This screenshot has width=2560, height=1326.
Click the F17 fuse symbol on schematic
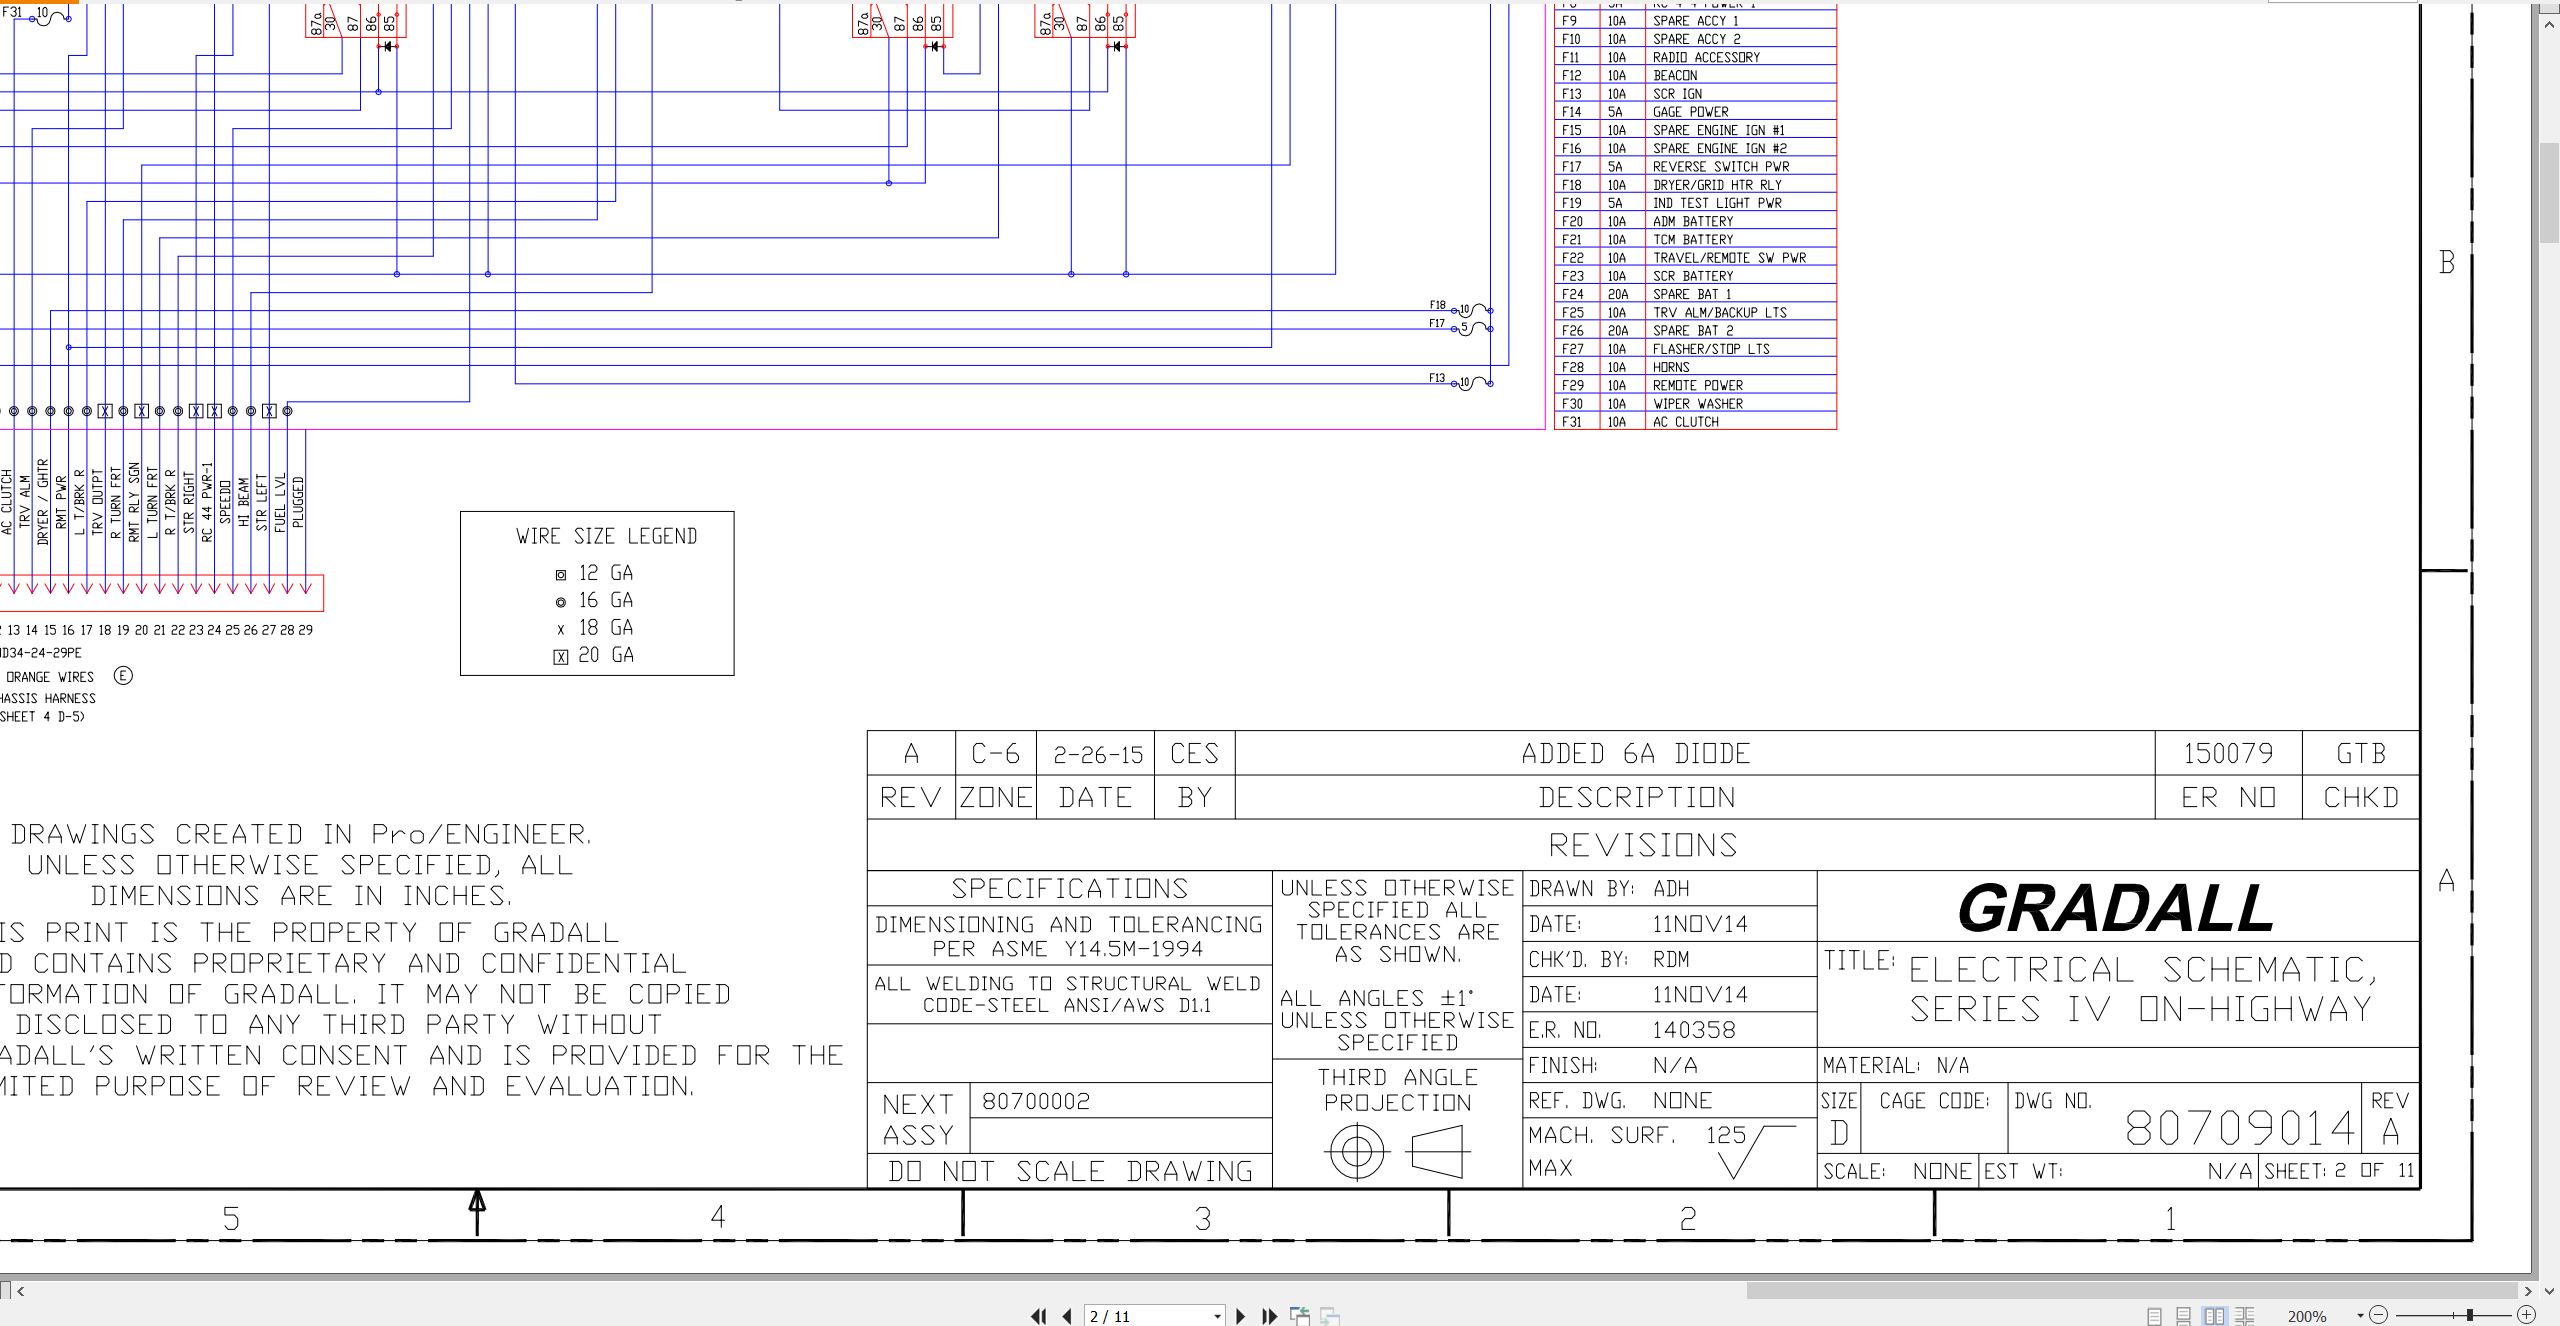tap(1472, 328)
